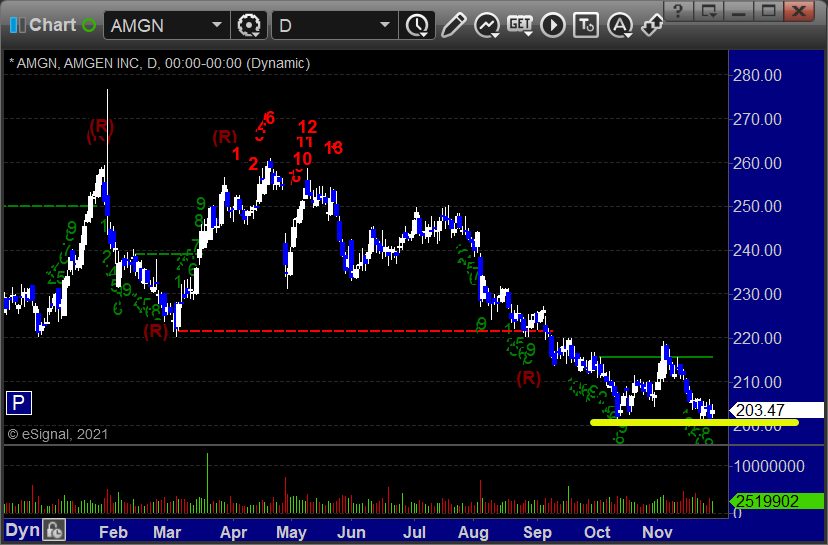
Task: Open the studies chart-line icon
Action: (x=487, y=25)
